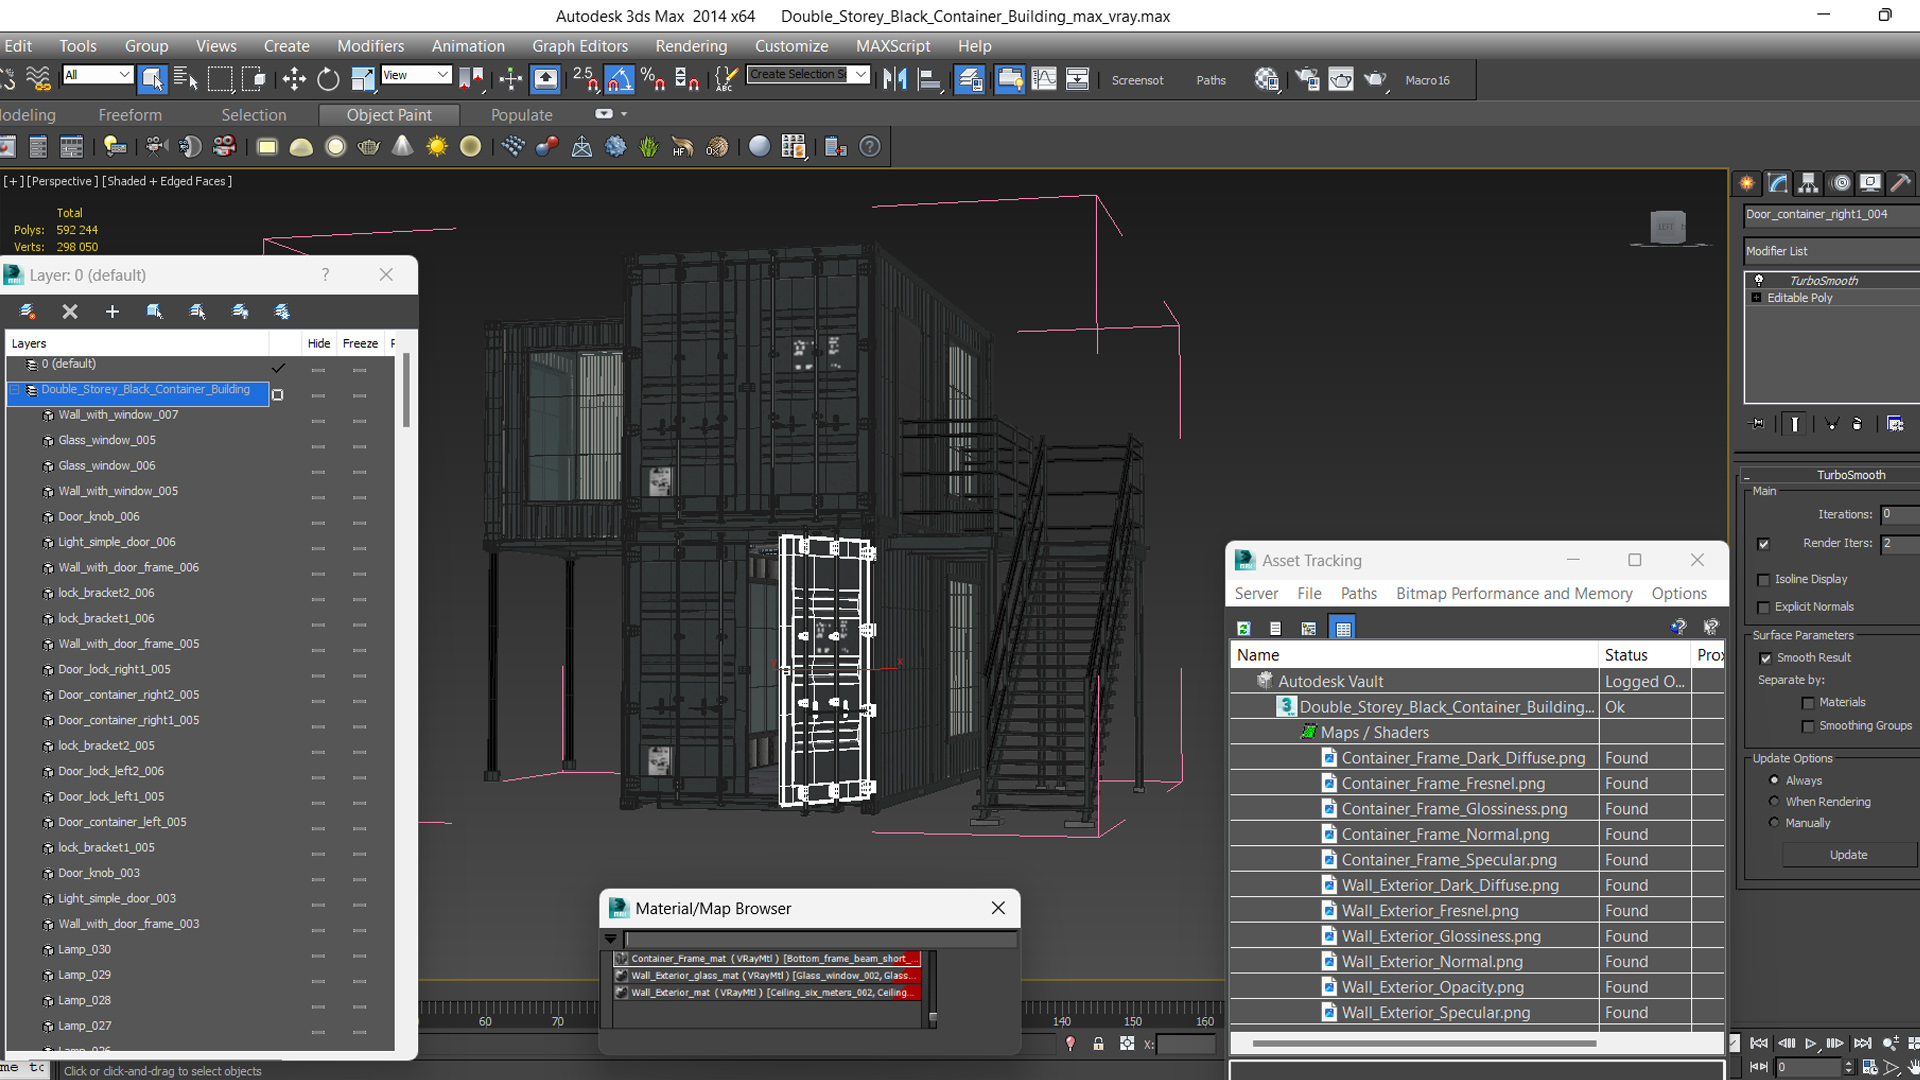Open the Rendering menu
Viewport: 1920px width, 1080px height.
[691, 46]
